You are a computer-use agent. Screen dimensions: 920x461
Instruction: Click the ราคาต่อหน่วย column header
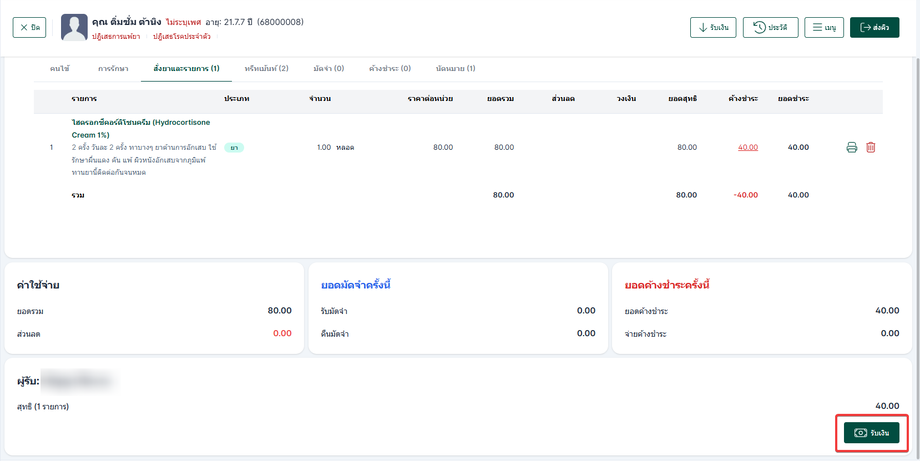tap(430, 99)
